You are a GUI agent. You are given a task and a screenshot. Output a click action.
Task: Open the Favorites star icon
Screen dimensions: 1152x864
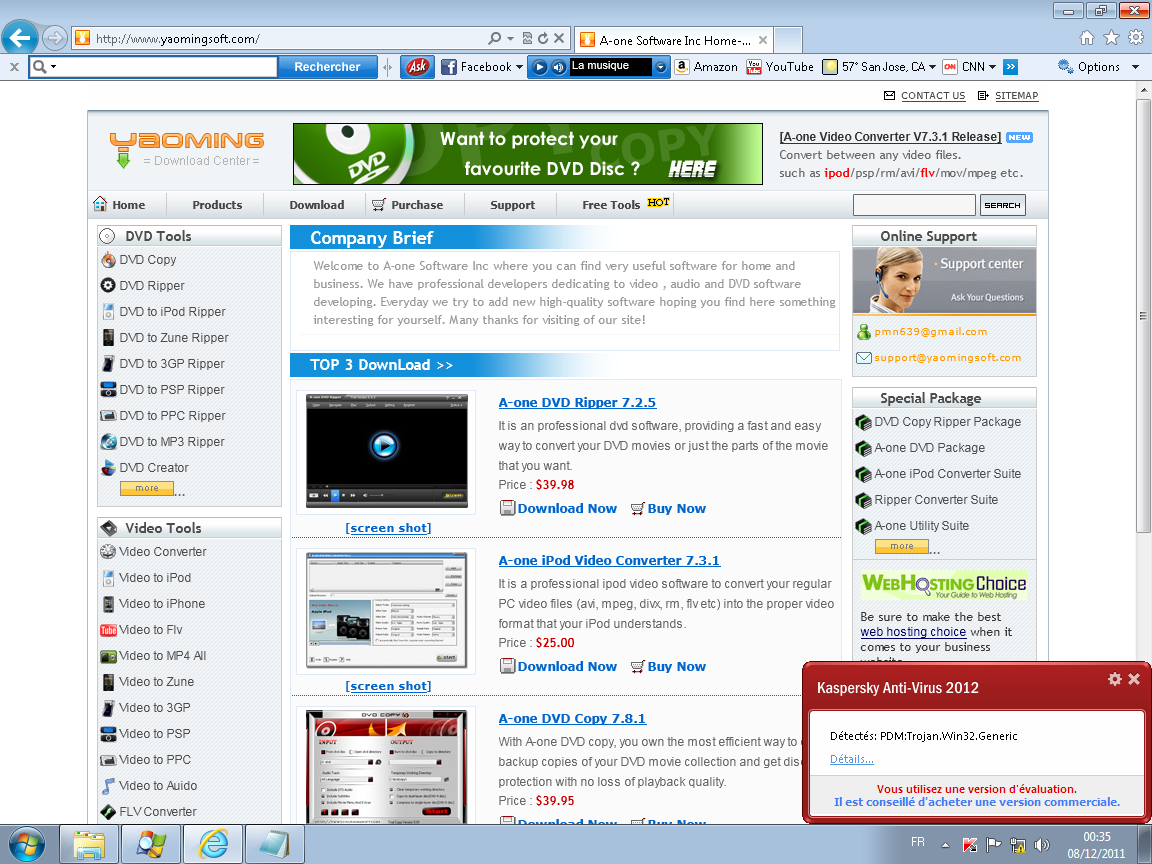pos(1112,38)
